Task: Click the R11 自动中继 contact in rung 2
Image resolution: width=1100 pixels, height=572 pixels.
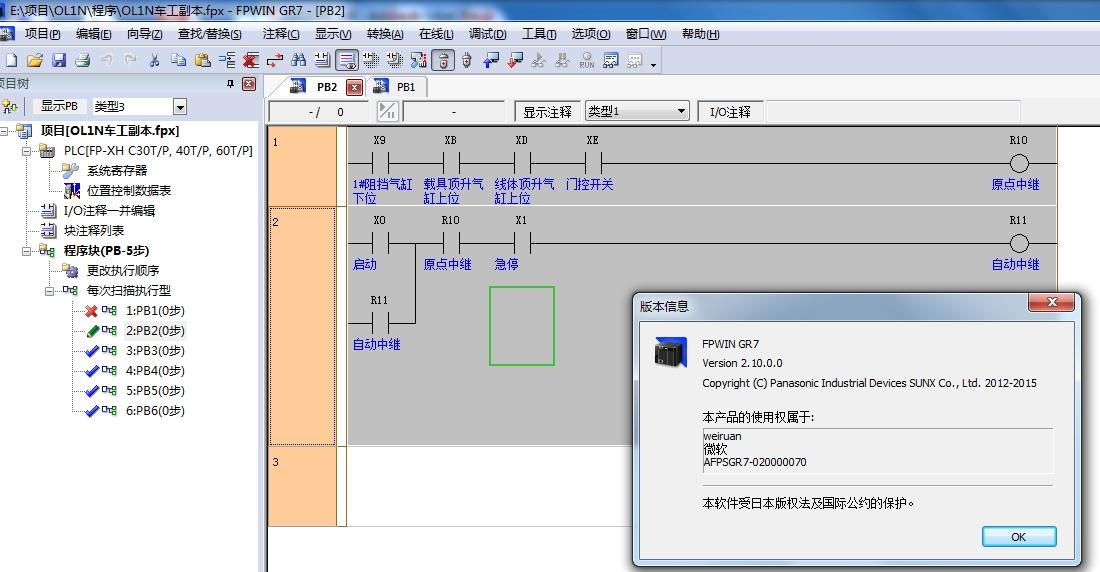Action: click(x=380, y=324)
